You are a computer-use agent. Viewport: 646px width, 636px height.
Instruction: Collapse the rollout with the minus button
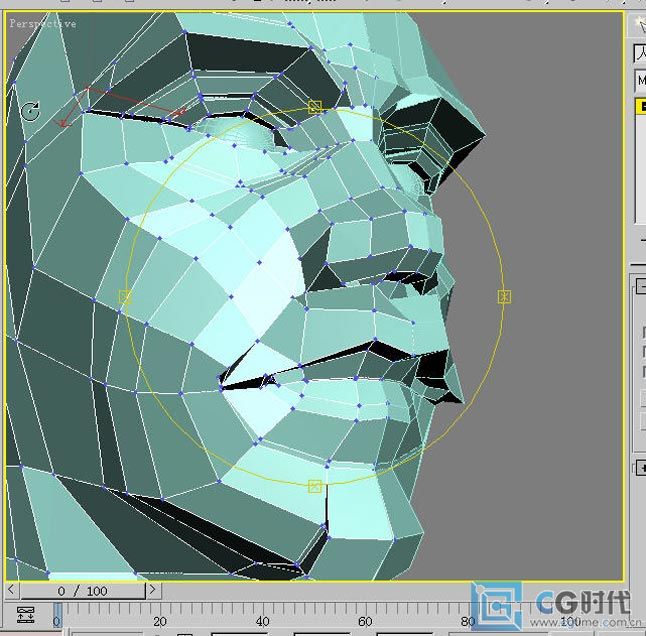pyautogui.click(x=641, y=285)
